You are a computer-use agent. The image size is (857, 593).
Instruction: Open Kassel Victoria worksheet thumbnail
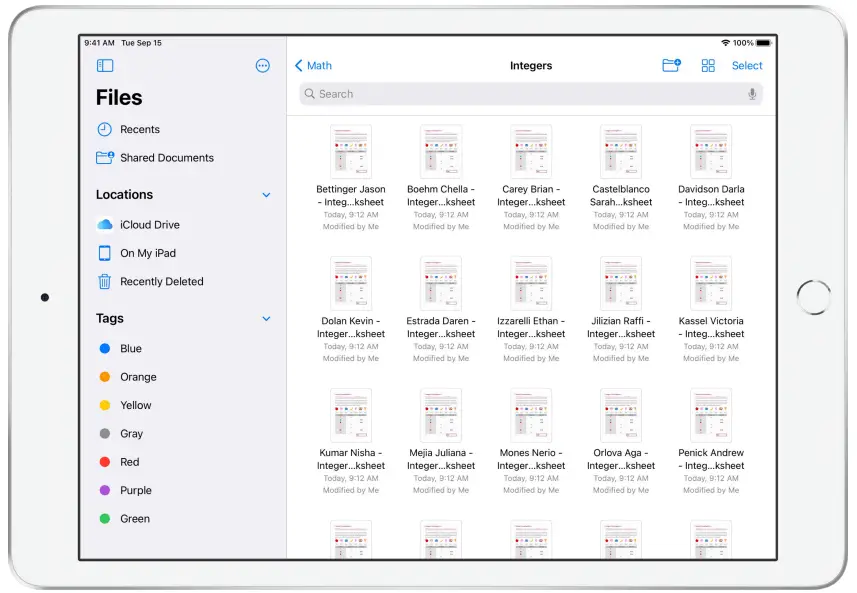(x=711, y=284)
